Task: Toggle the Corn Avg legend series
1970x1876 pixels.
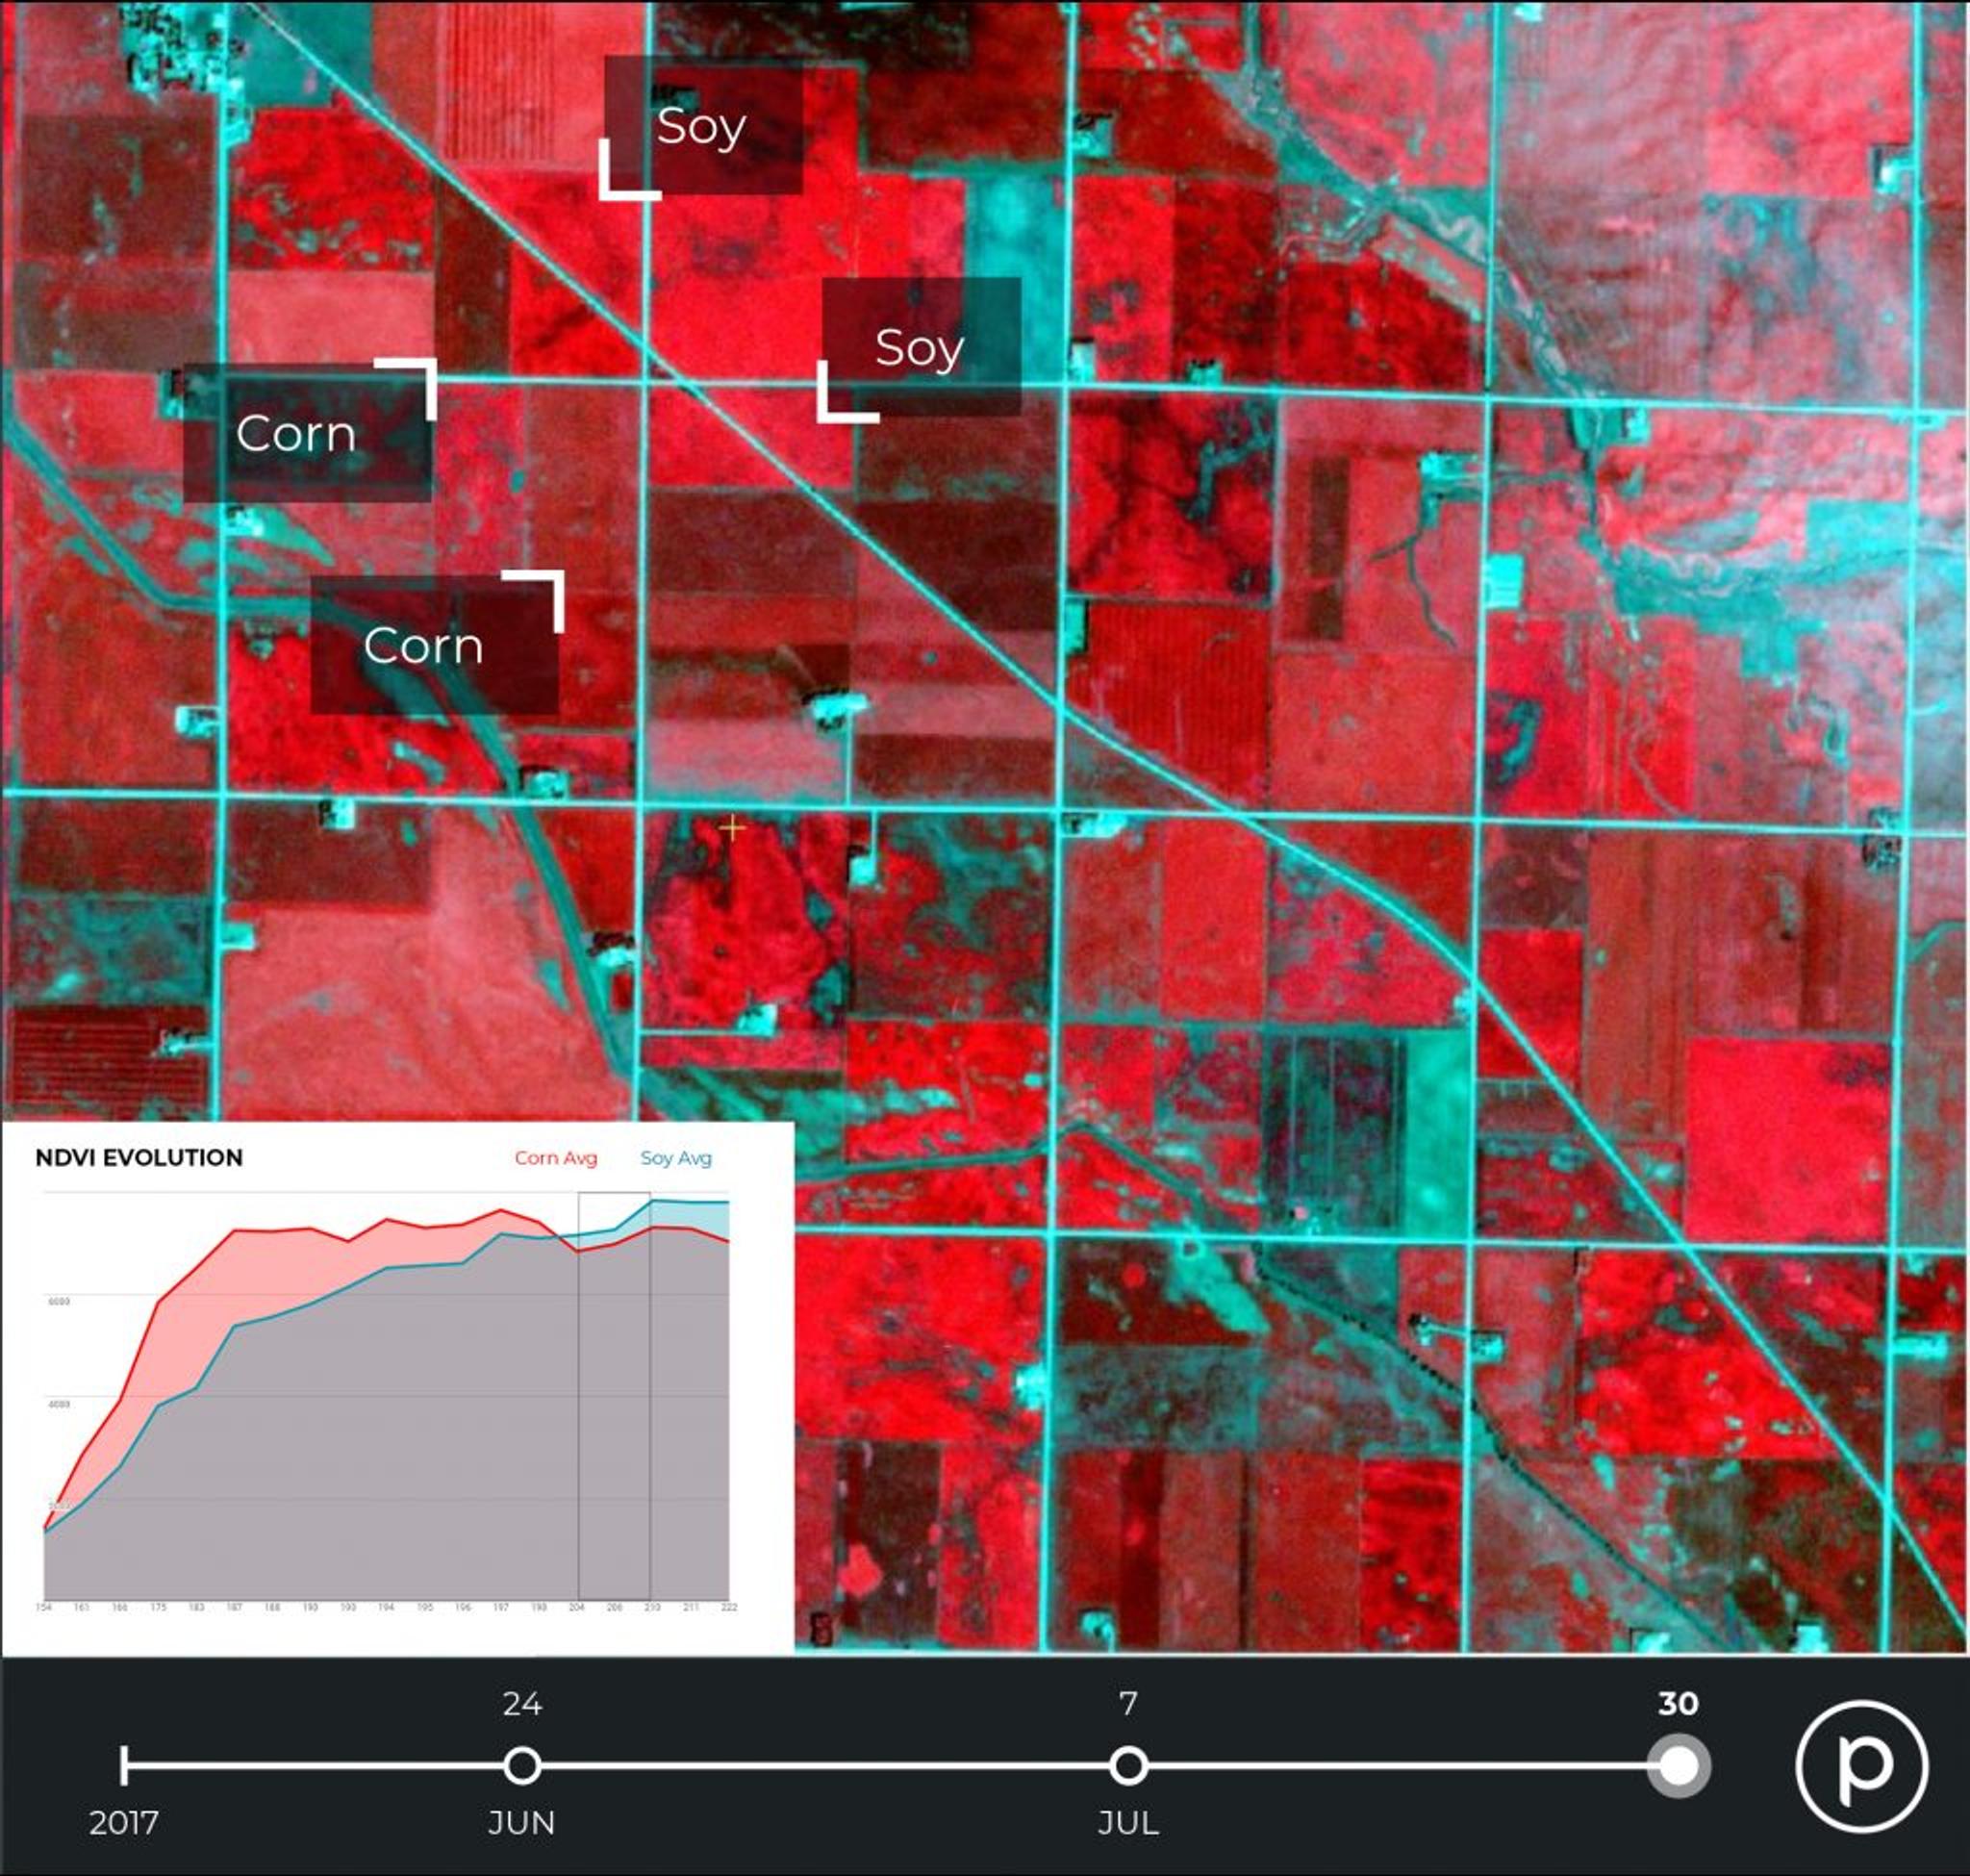Action: coord(556,1158)
